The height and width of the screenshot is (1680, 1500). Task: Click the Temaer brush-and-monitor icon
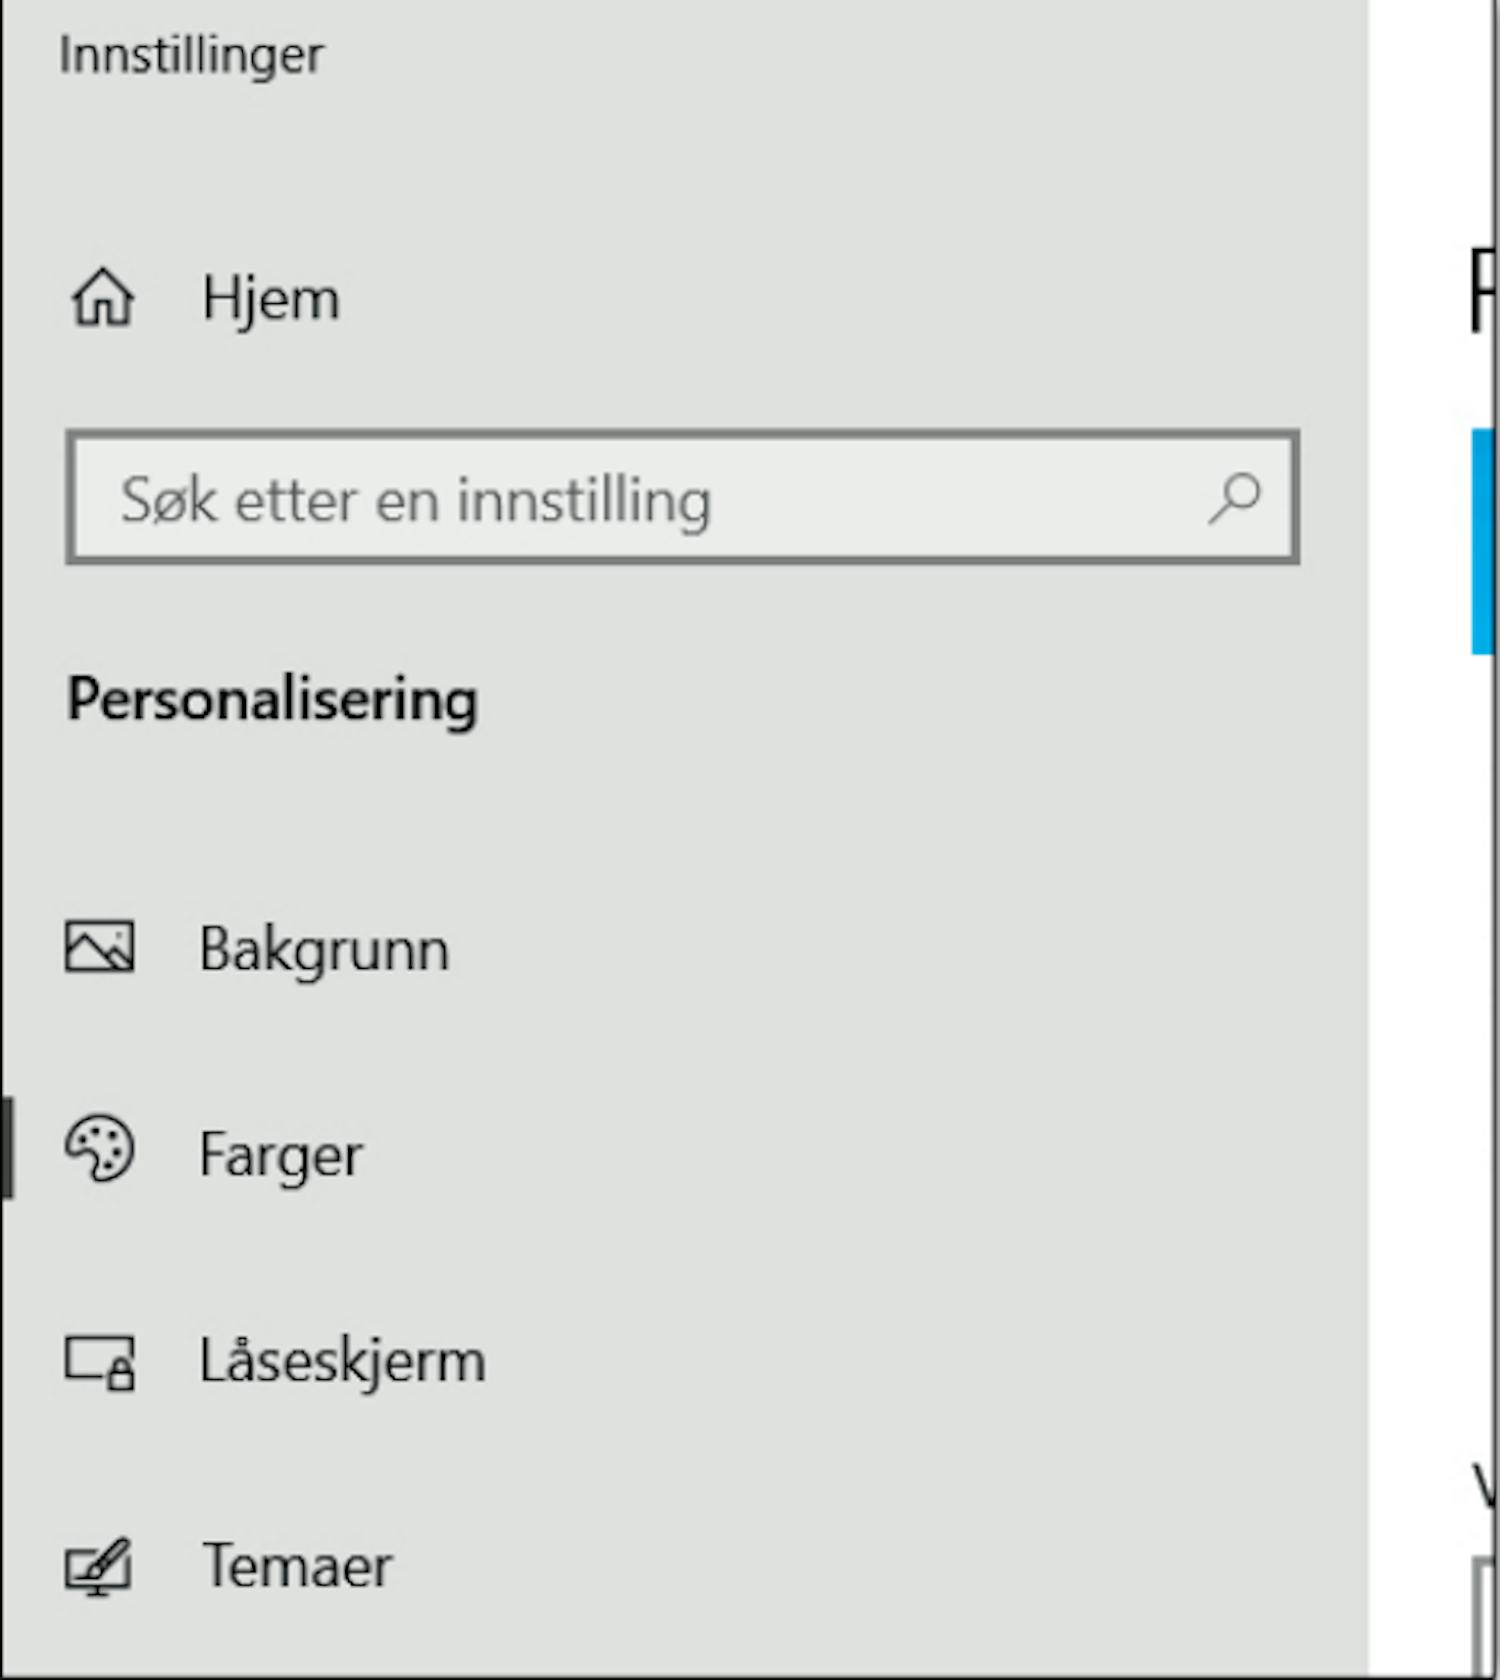click(98, 1566)
